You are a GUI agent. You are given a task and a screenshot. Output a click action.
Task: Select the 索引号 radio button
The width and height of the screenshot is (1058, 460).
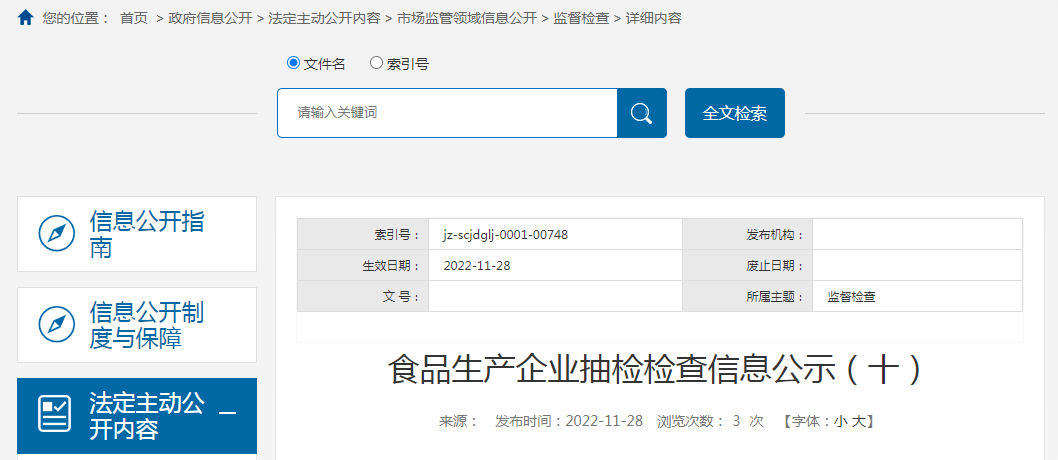377,63
